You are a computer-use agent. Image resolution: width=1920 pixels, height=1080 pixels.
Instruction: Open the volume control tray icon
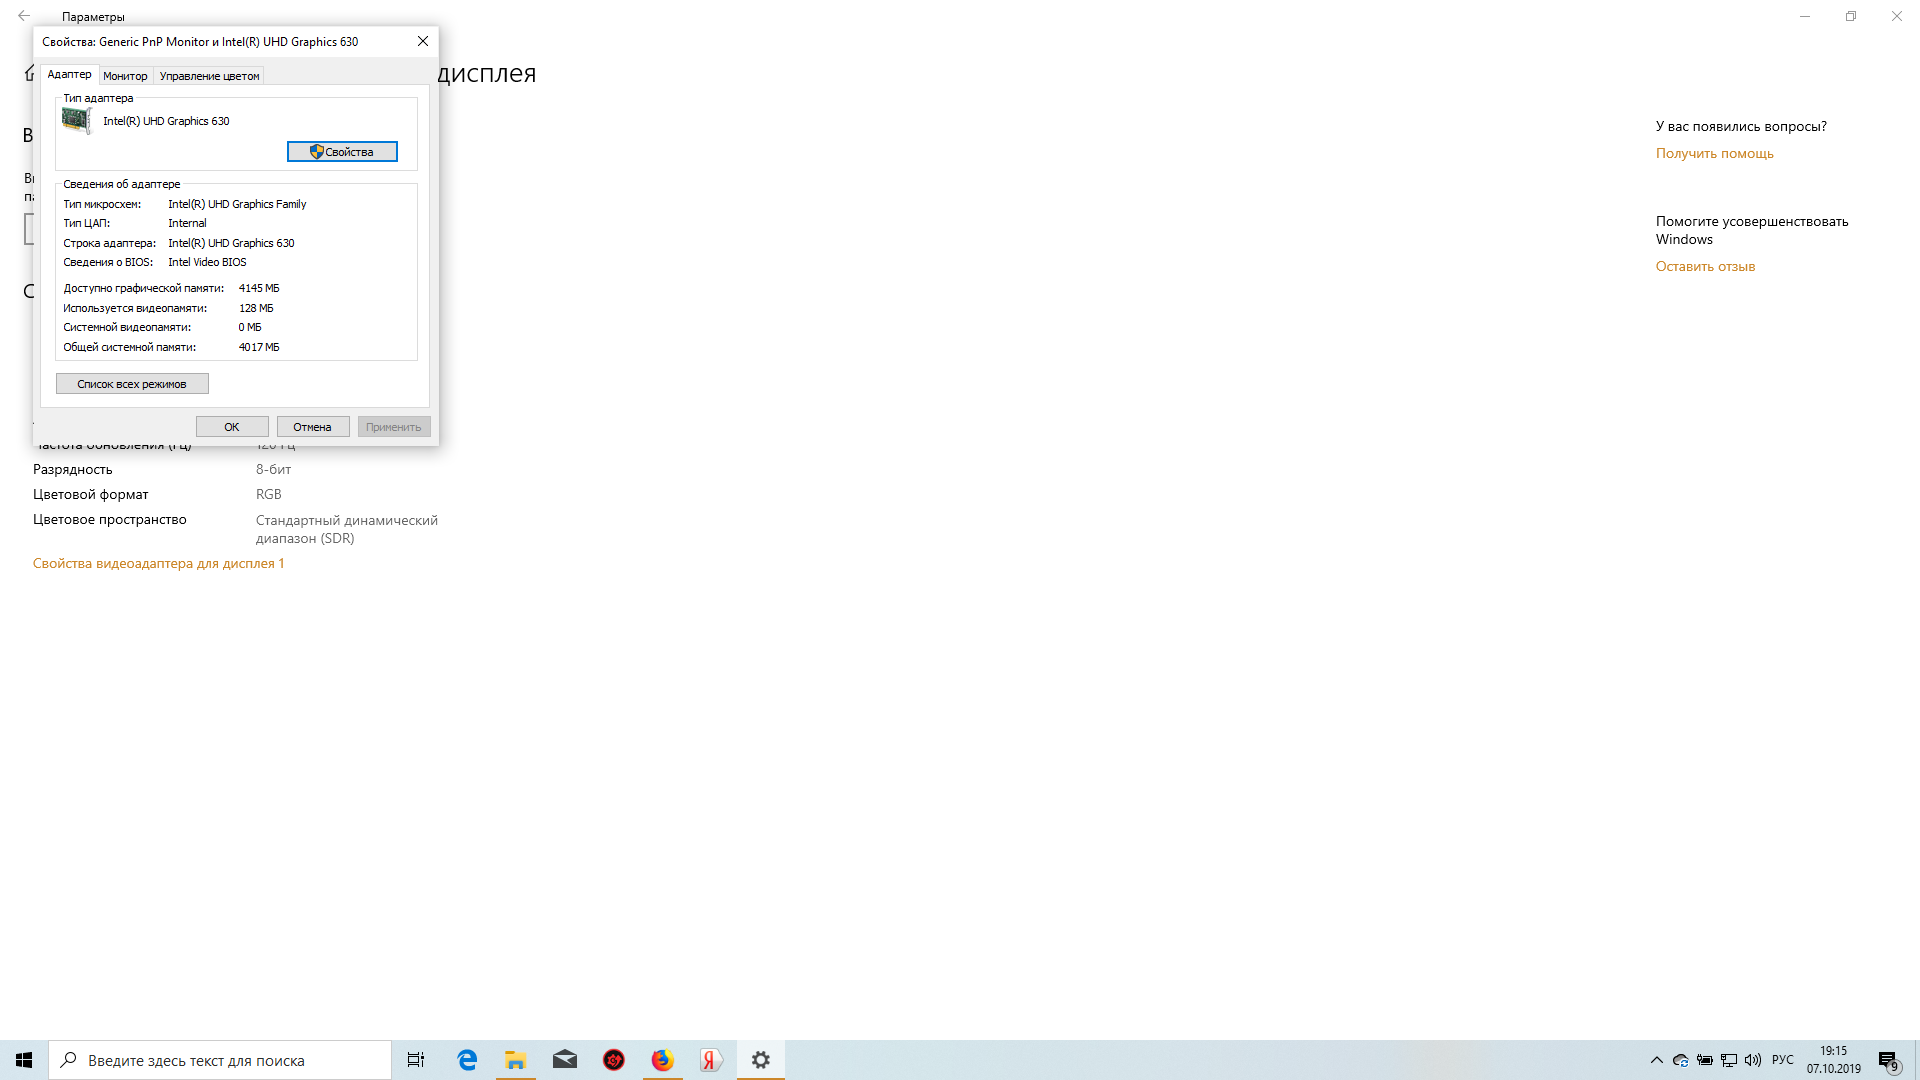1753,1060
